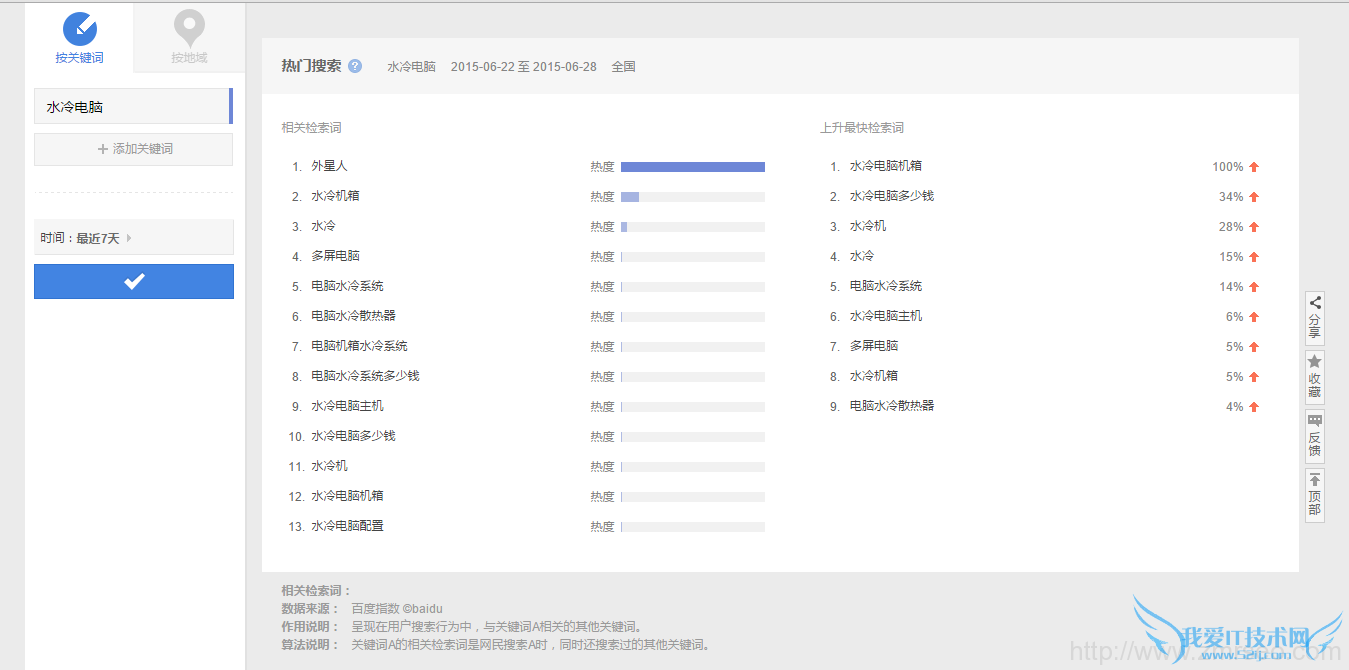Click the pencil icon of 按关键词
1349x670 pixels.
(x=79, y=28)
